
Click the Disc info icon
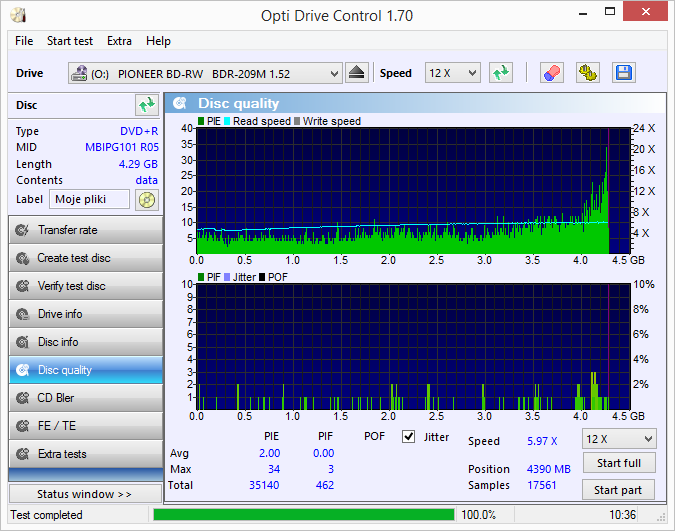pyautogui.click(x=22, y=342)
